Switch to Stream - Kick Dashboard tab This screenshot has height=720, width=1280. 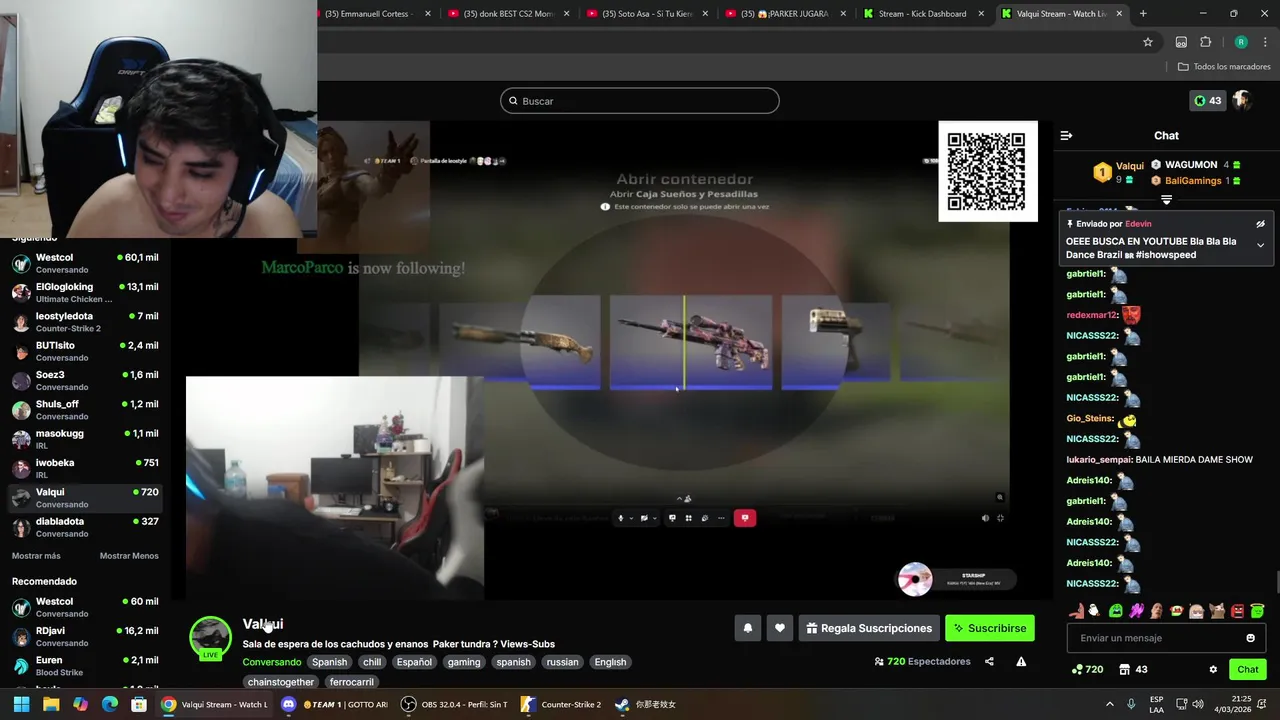click(x=921, y=14)
